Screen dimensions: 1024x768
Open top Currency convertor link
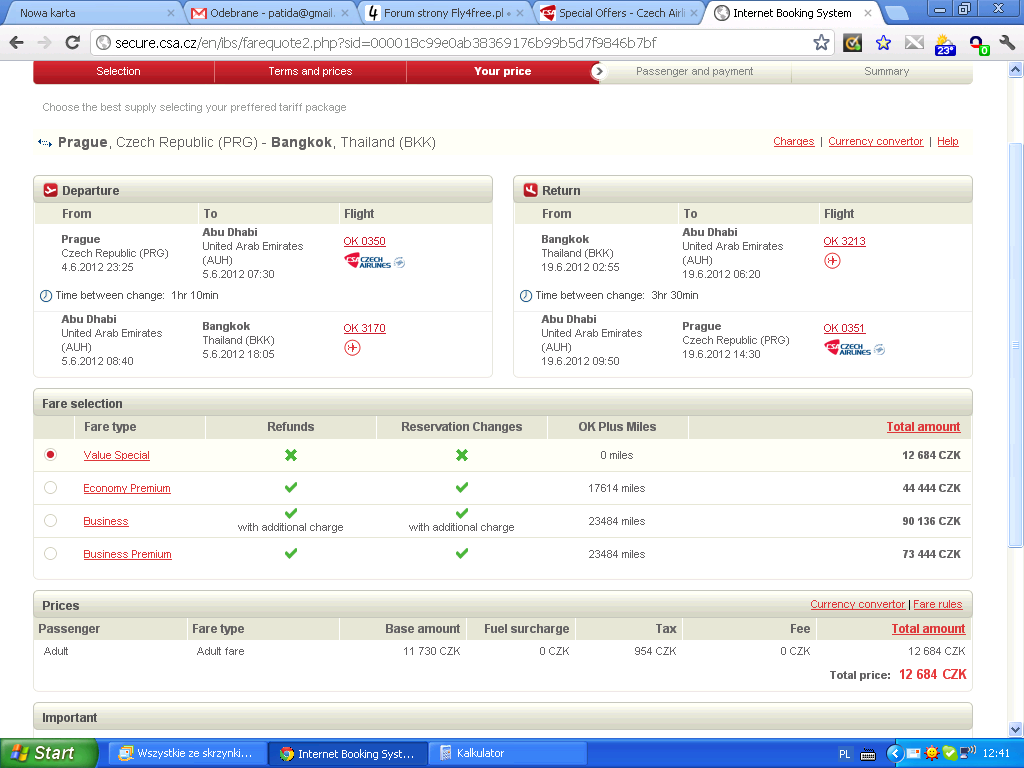tap(875, 141)
